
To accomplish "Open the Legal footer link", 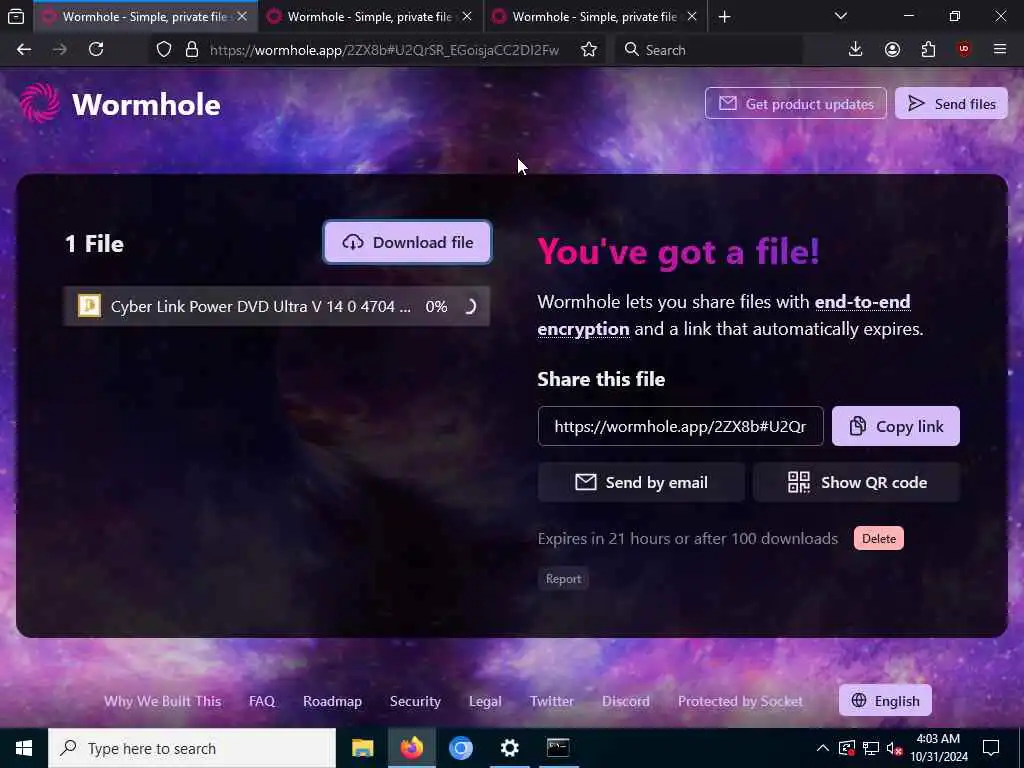I will 485,701.
